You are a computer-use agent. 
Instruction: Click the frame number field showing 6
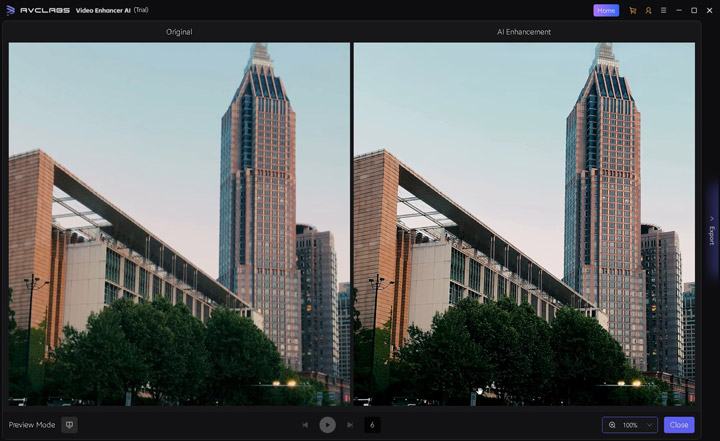coord(372,425)
